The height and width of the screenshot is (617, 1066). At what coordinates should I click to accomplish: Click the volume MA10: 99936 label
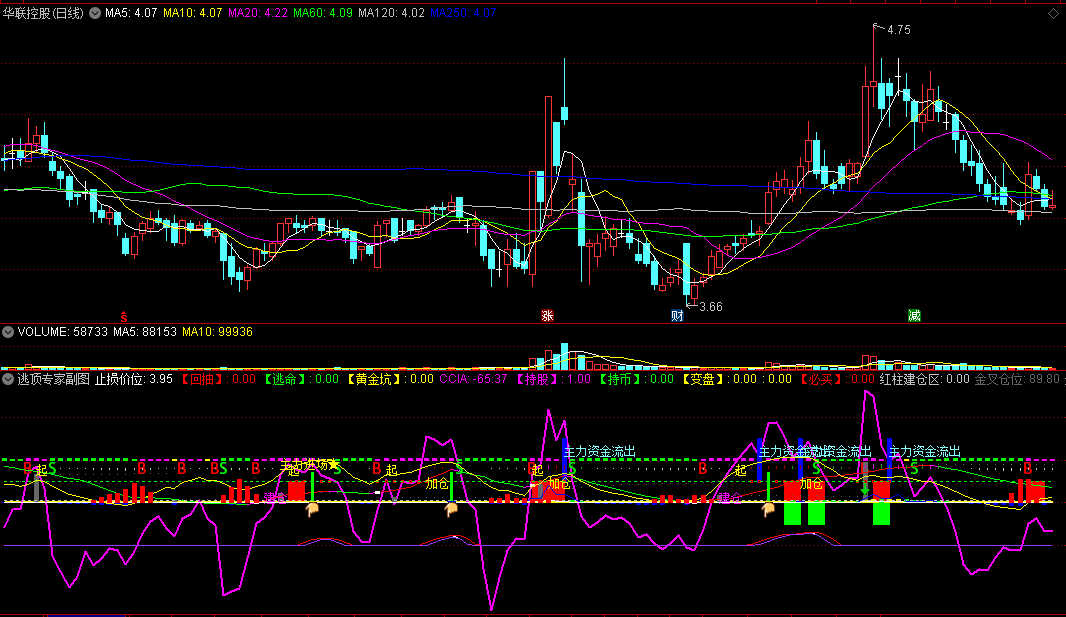point(218,332)
